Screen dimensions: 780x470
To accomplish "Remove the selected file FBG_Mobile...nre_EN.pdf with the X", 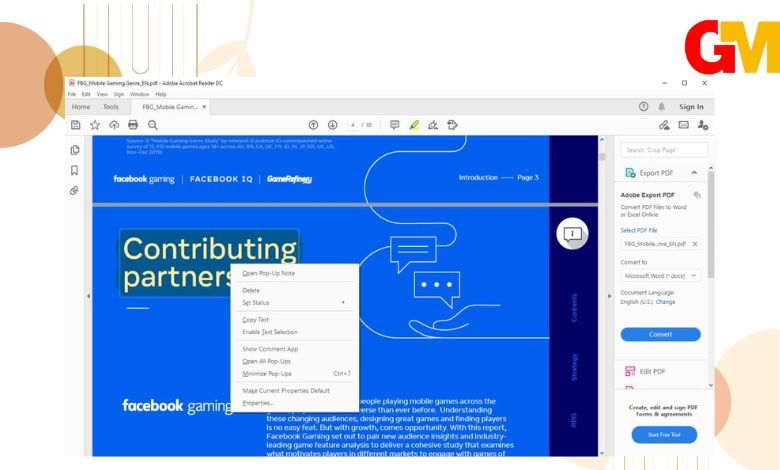I will click(x=695, y=244).
